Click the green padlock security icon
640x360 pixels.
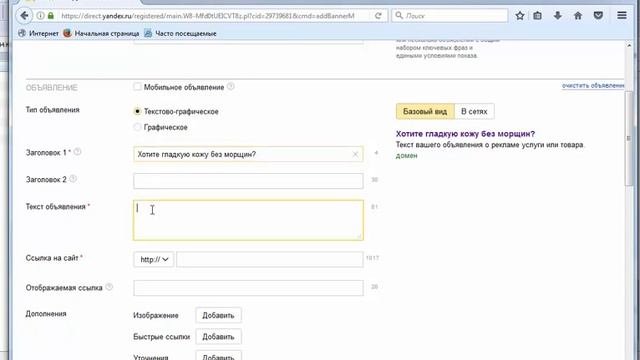click(x=51, y=16)
